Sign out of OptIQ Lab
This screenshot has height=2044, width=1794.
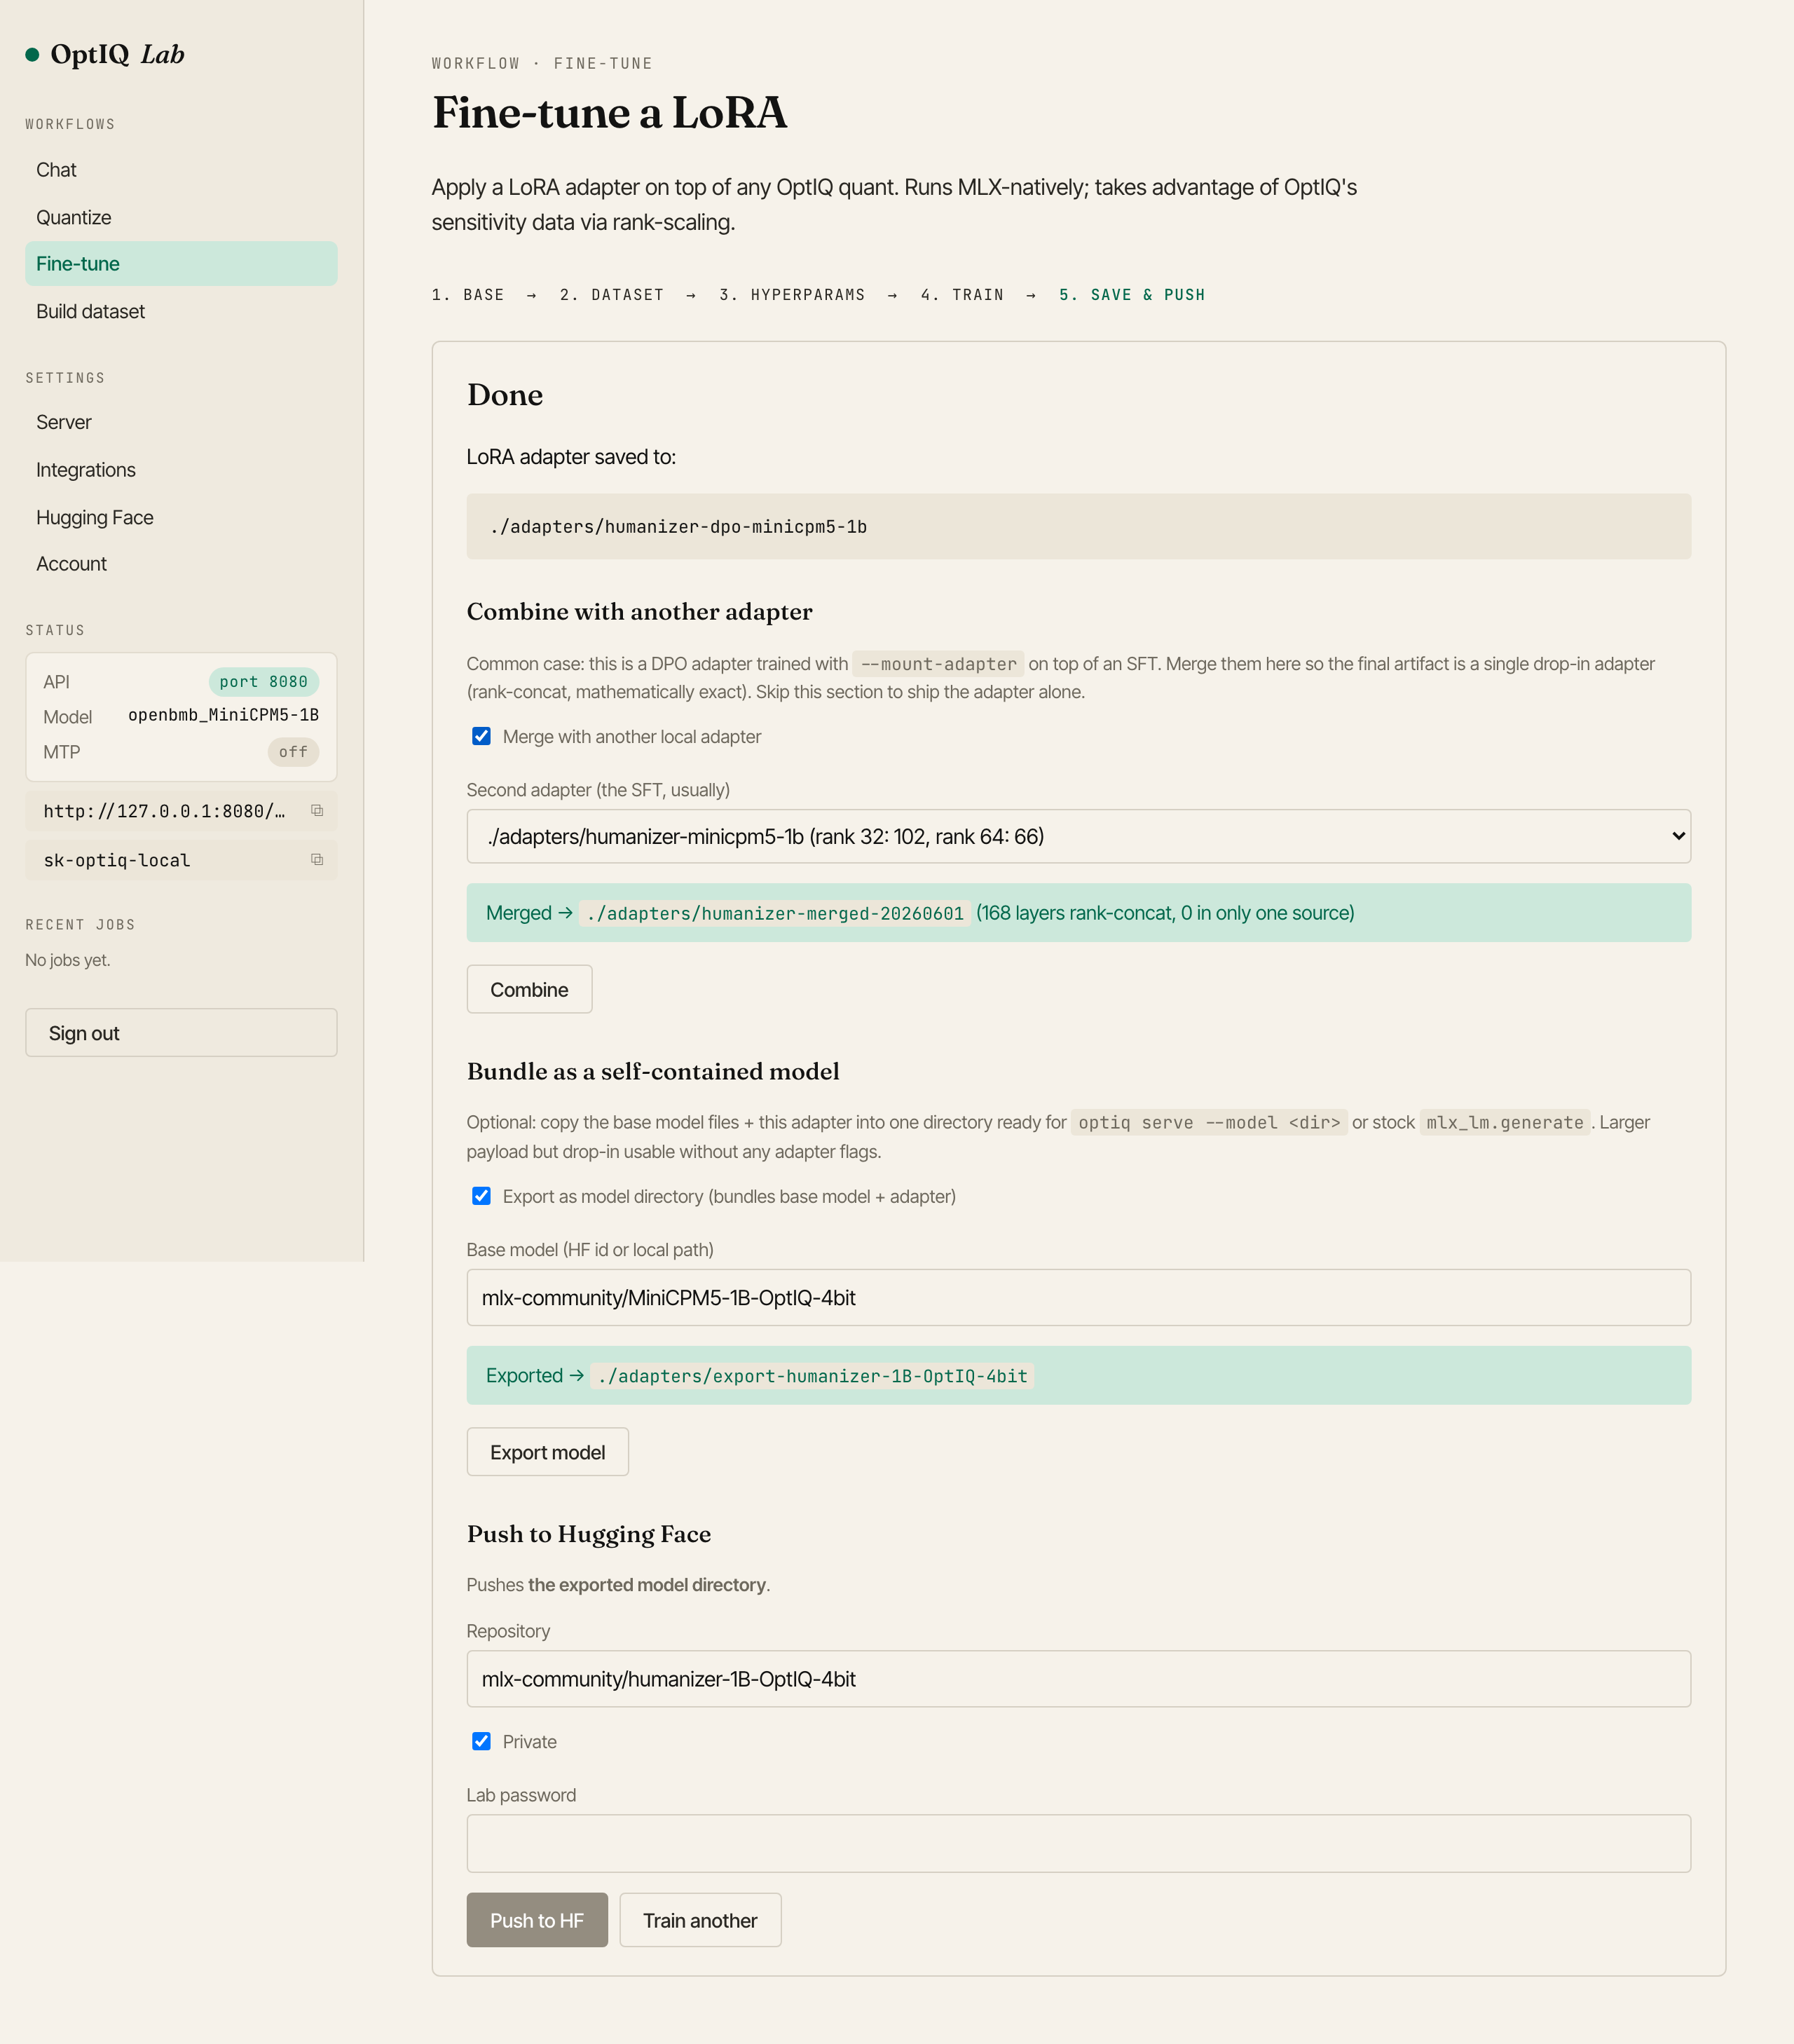click(x=181, y=1033)
